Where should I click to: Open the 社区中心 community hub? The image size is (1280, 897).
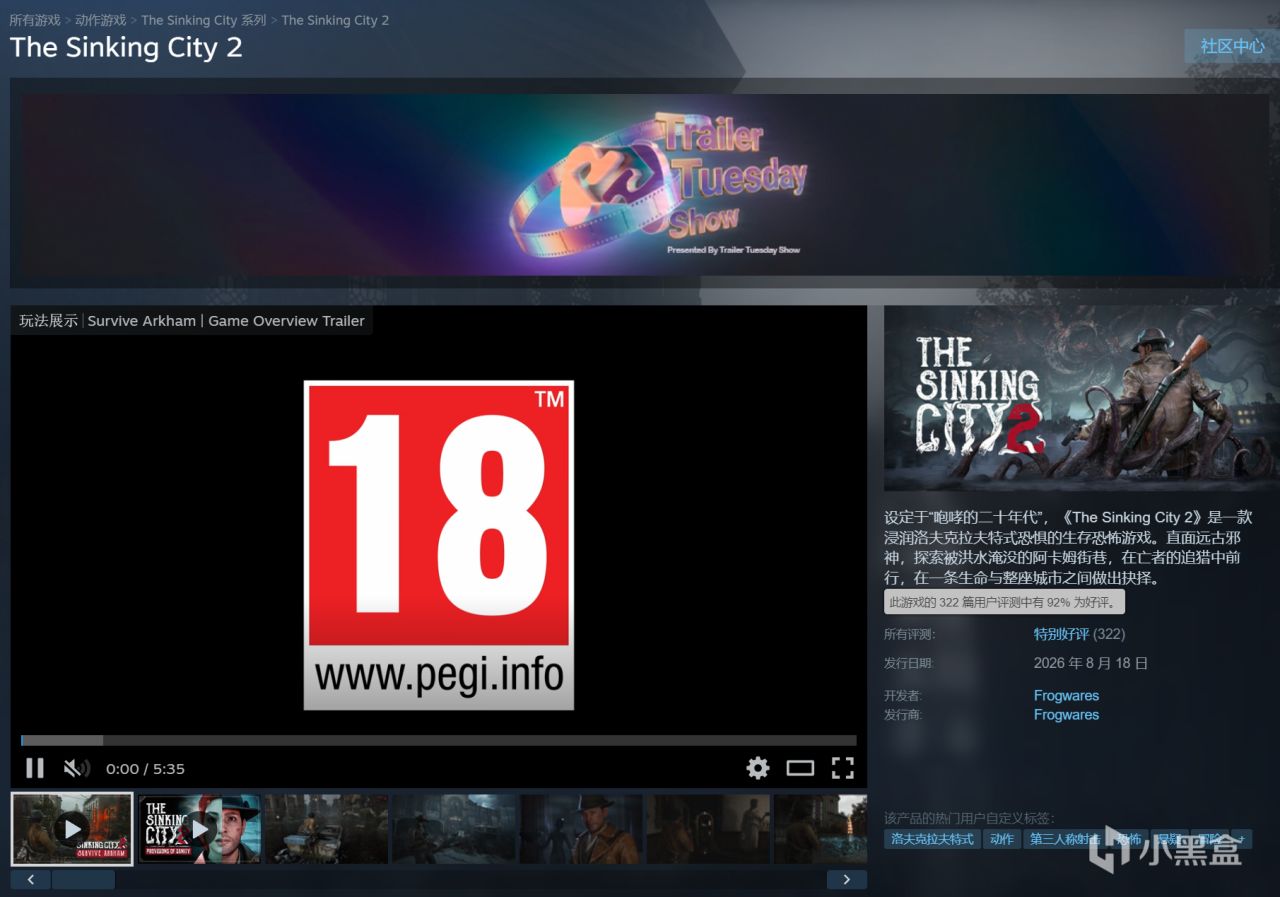[x=1232, y=46]
